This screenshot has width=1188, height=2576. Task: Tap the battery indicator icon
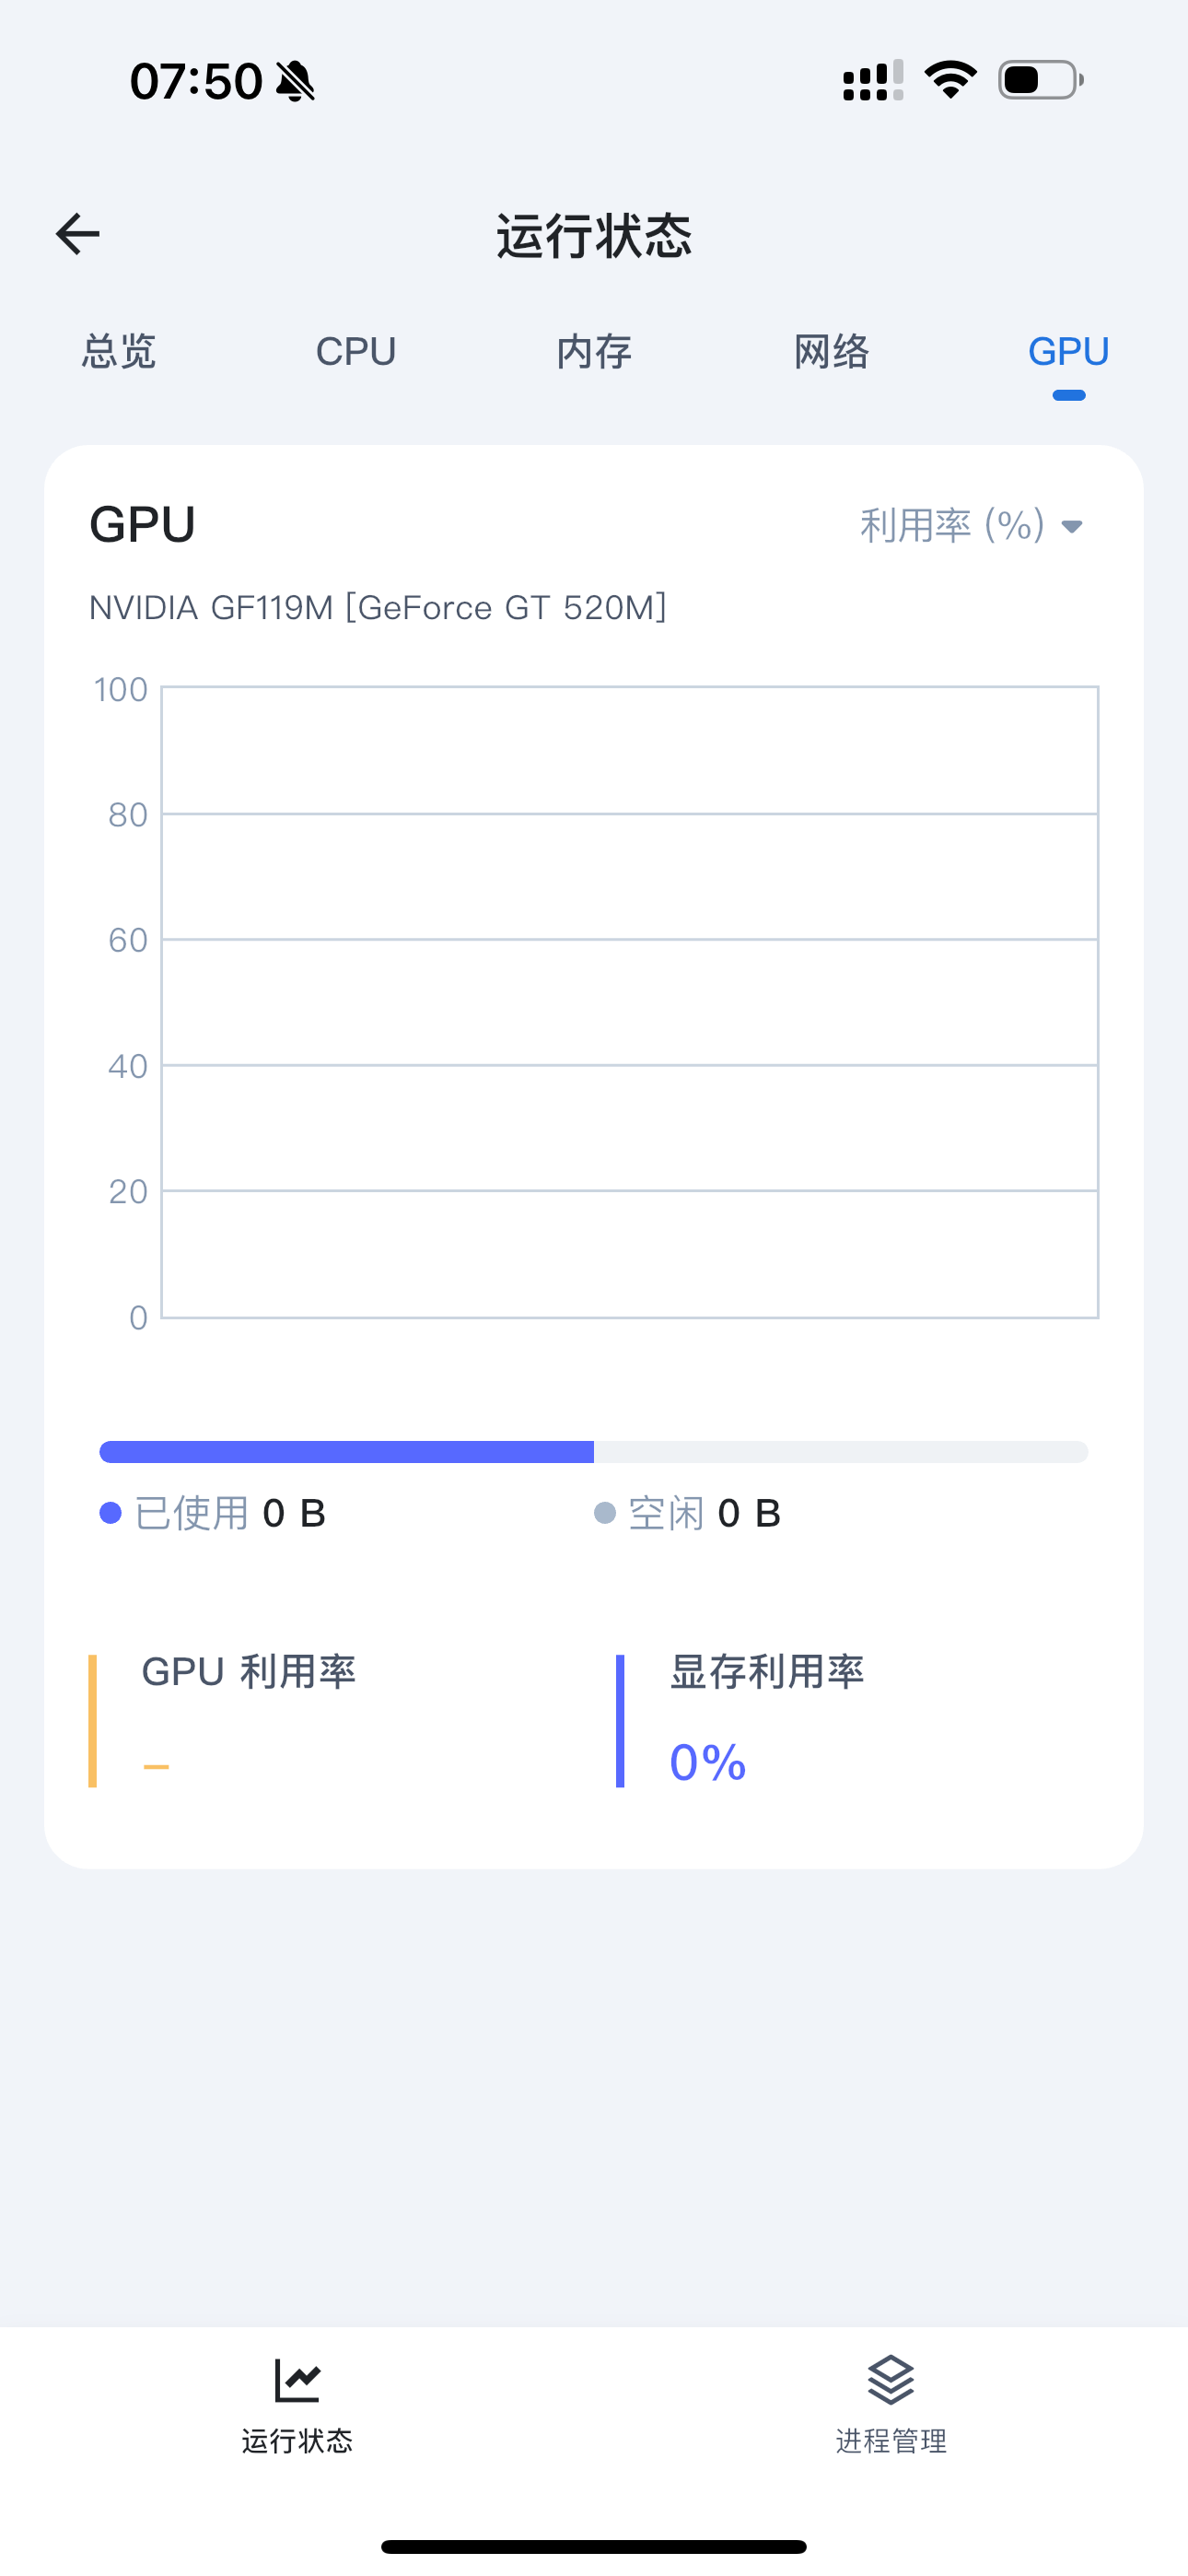coord(1041,80)
